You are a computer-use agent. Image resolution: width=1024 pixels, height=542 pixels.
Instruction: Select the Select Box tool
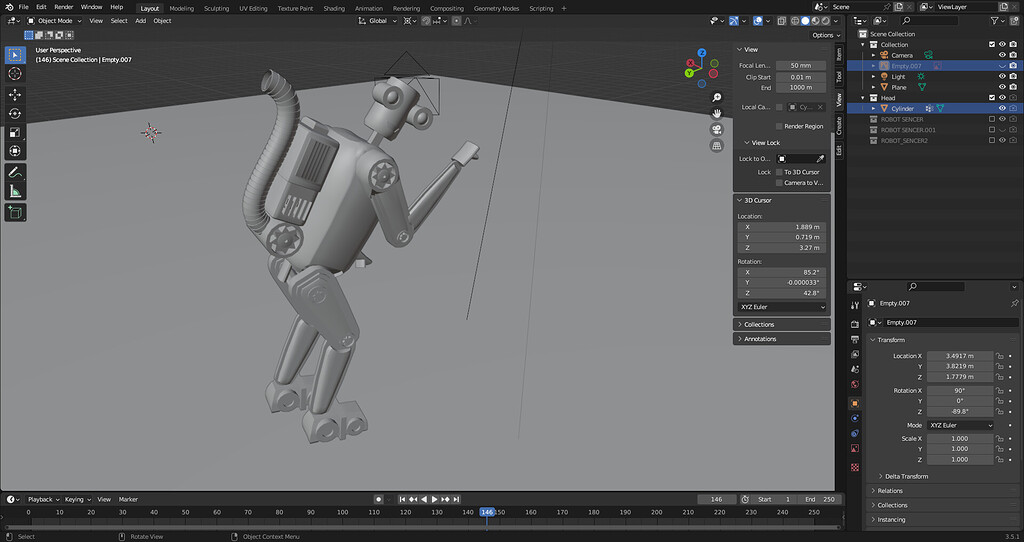[x=15, y=55]
